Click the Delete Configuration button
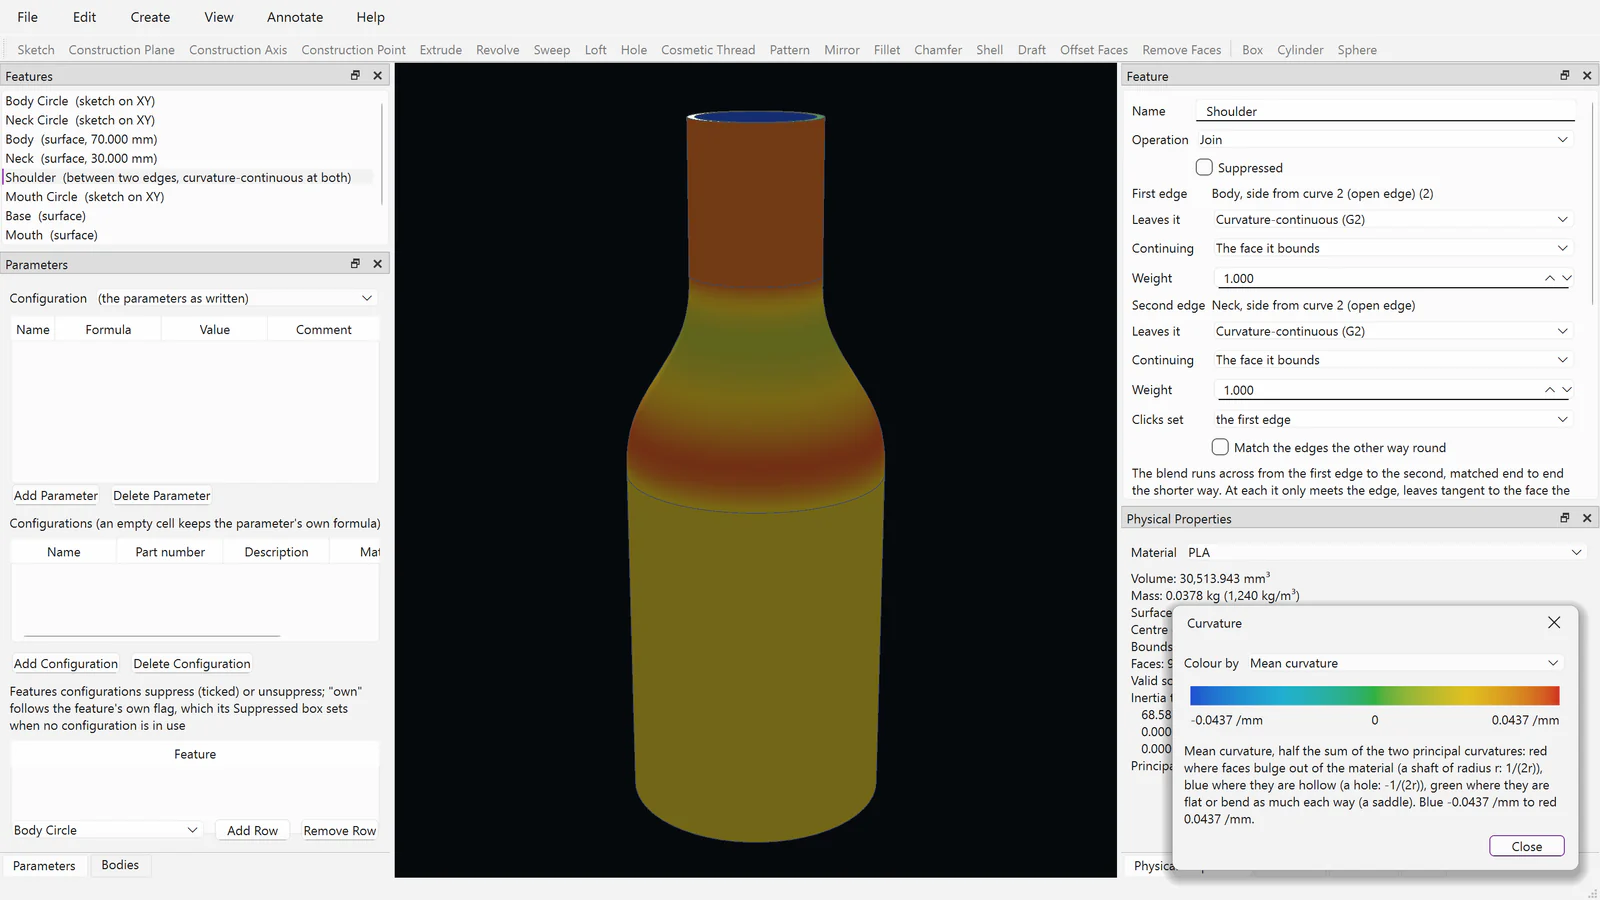Viewport: 1600px width, 900px height. [x=192, y=663]
